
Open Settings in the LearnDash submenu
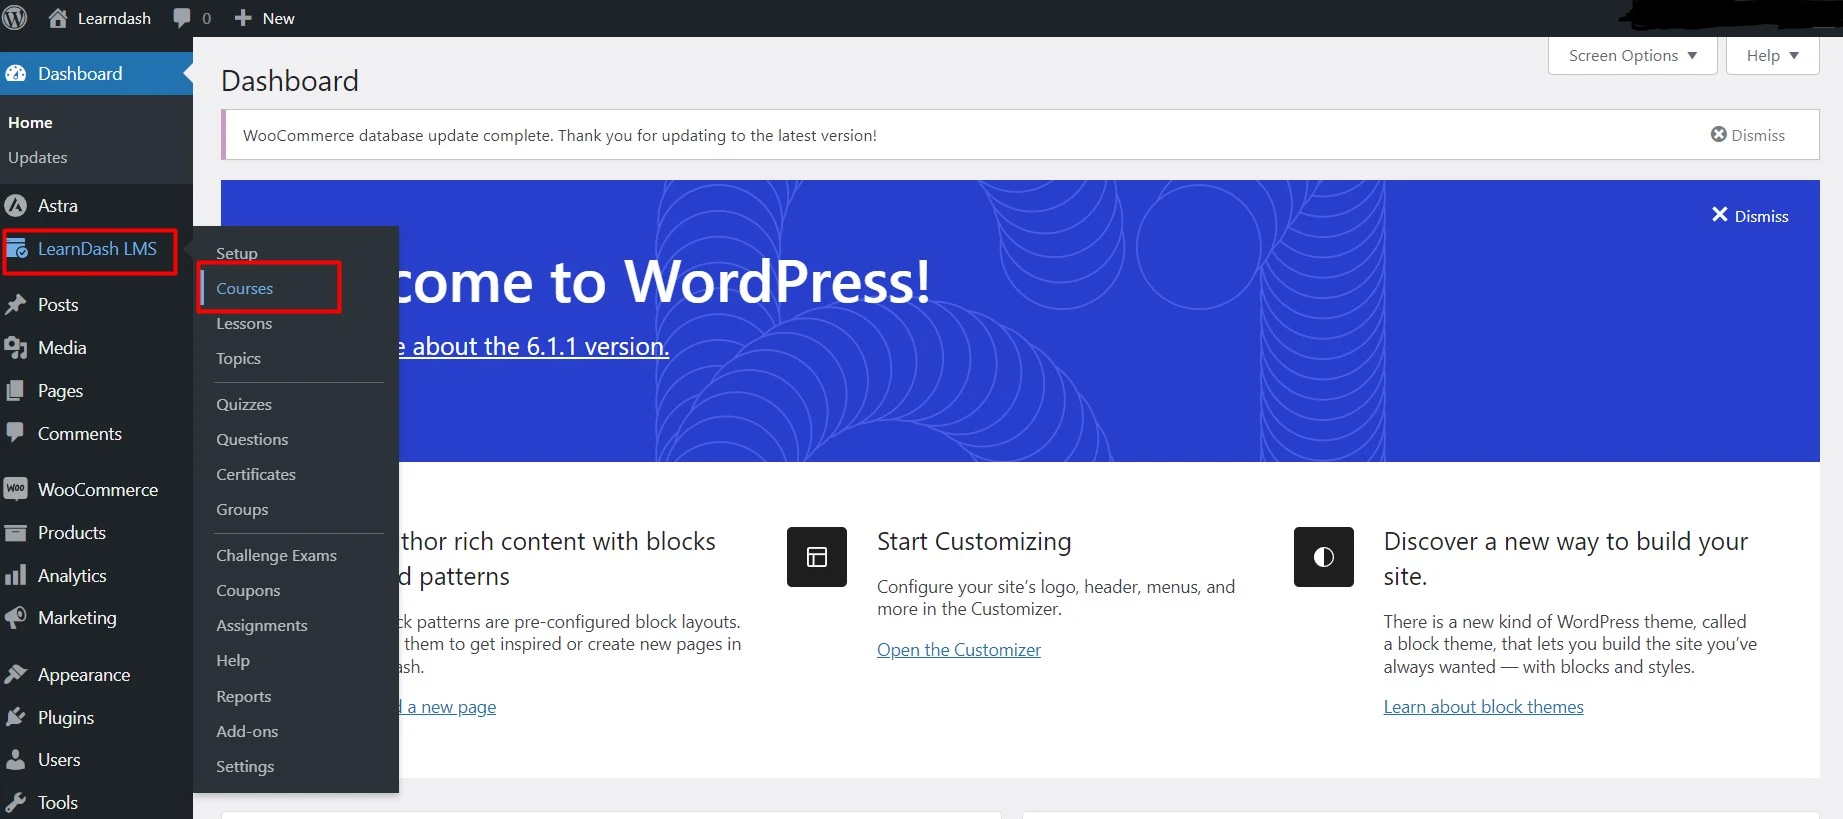245,766
